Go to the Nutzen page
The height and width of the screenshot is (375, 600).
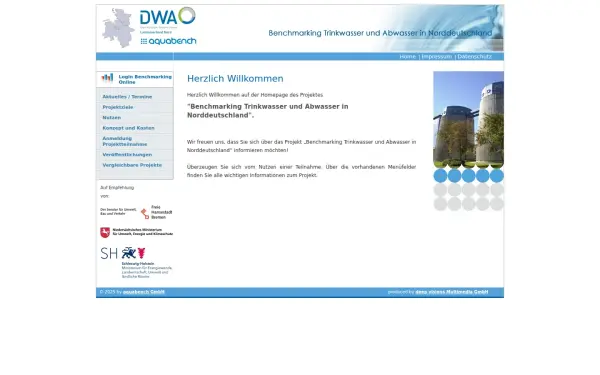(111, 117)
